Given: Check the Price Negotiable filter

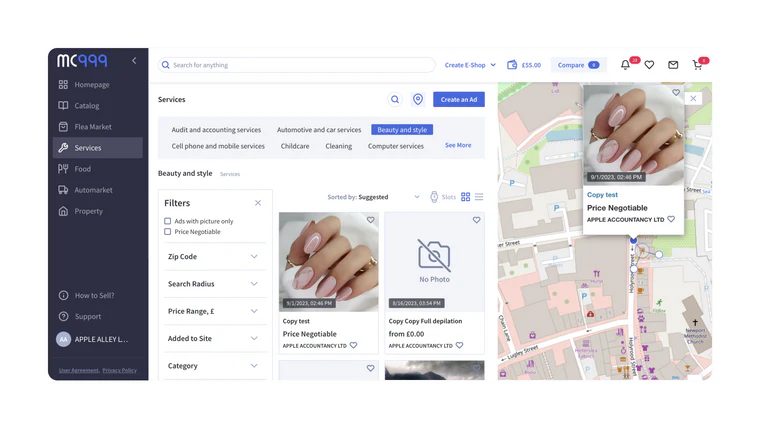Looking at the screenshot, I should (168, 232).
